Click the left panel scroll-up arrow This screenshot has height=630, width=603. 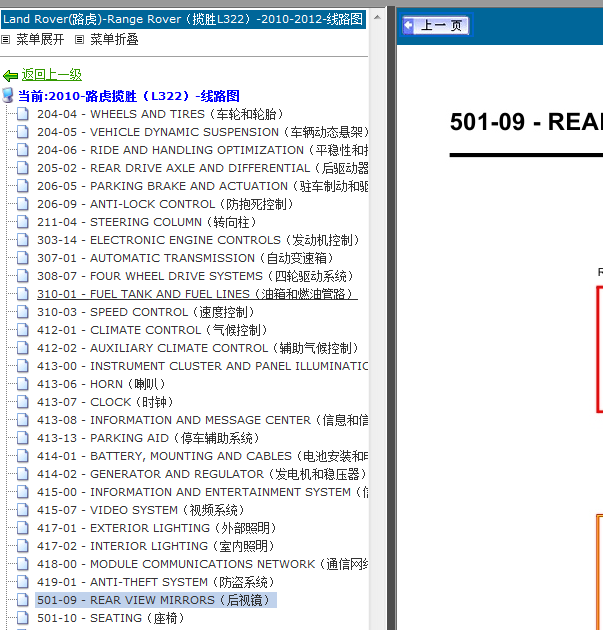pyautogui.click(x=377, y=17)
